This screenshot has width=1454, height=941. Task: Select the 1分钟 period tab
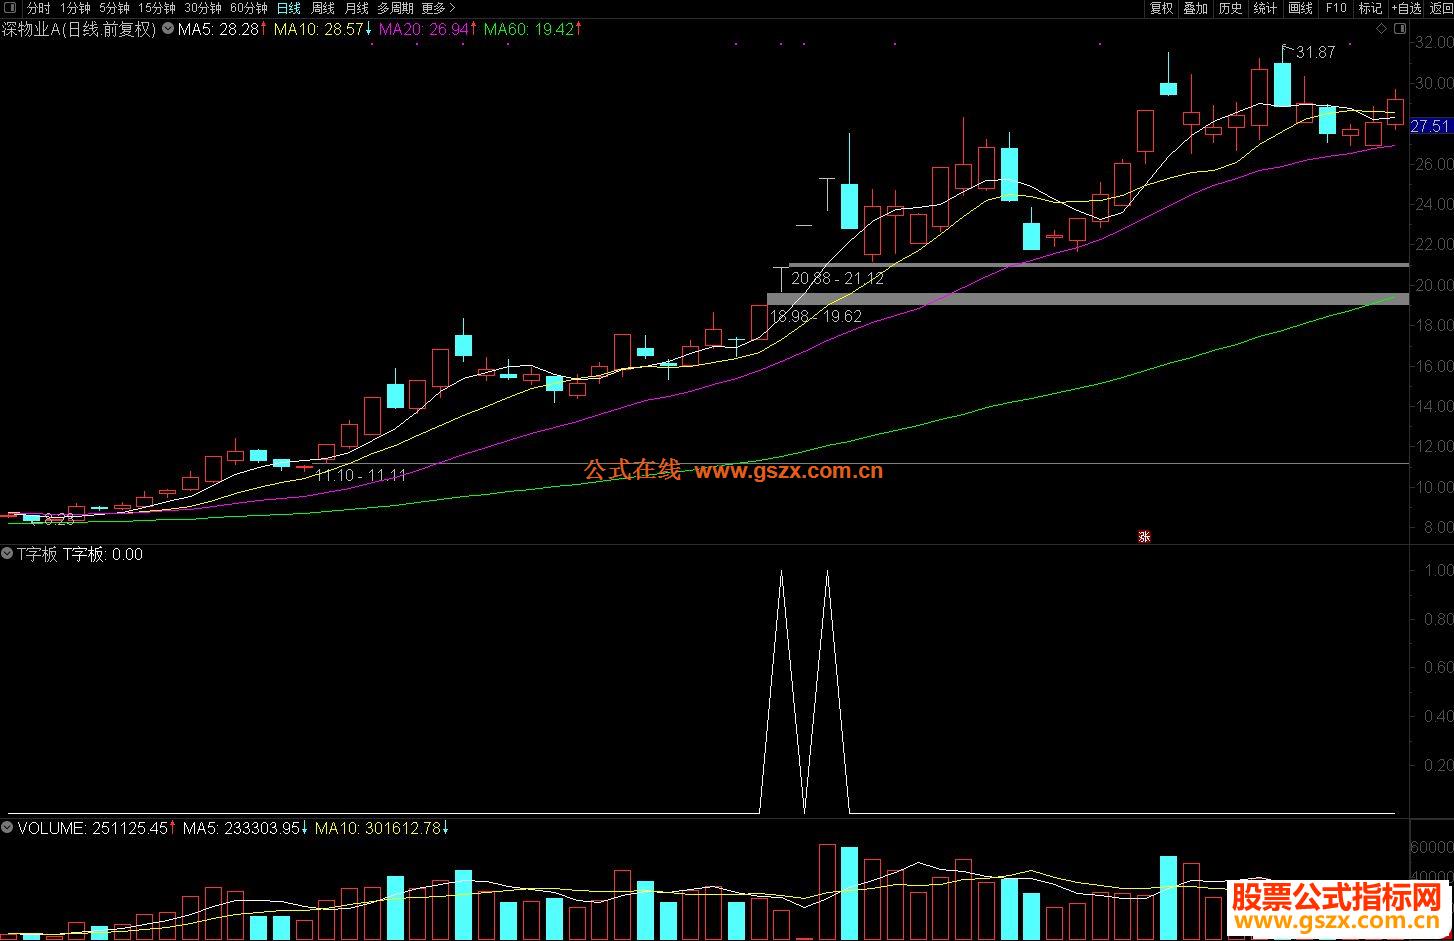coord(75,8)
